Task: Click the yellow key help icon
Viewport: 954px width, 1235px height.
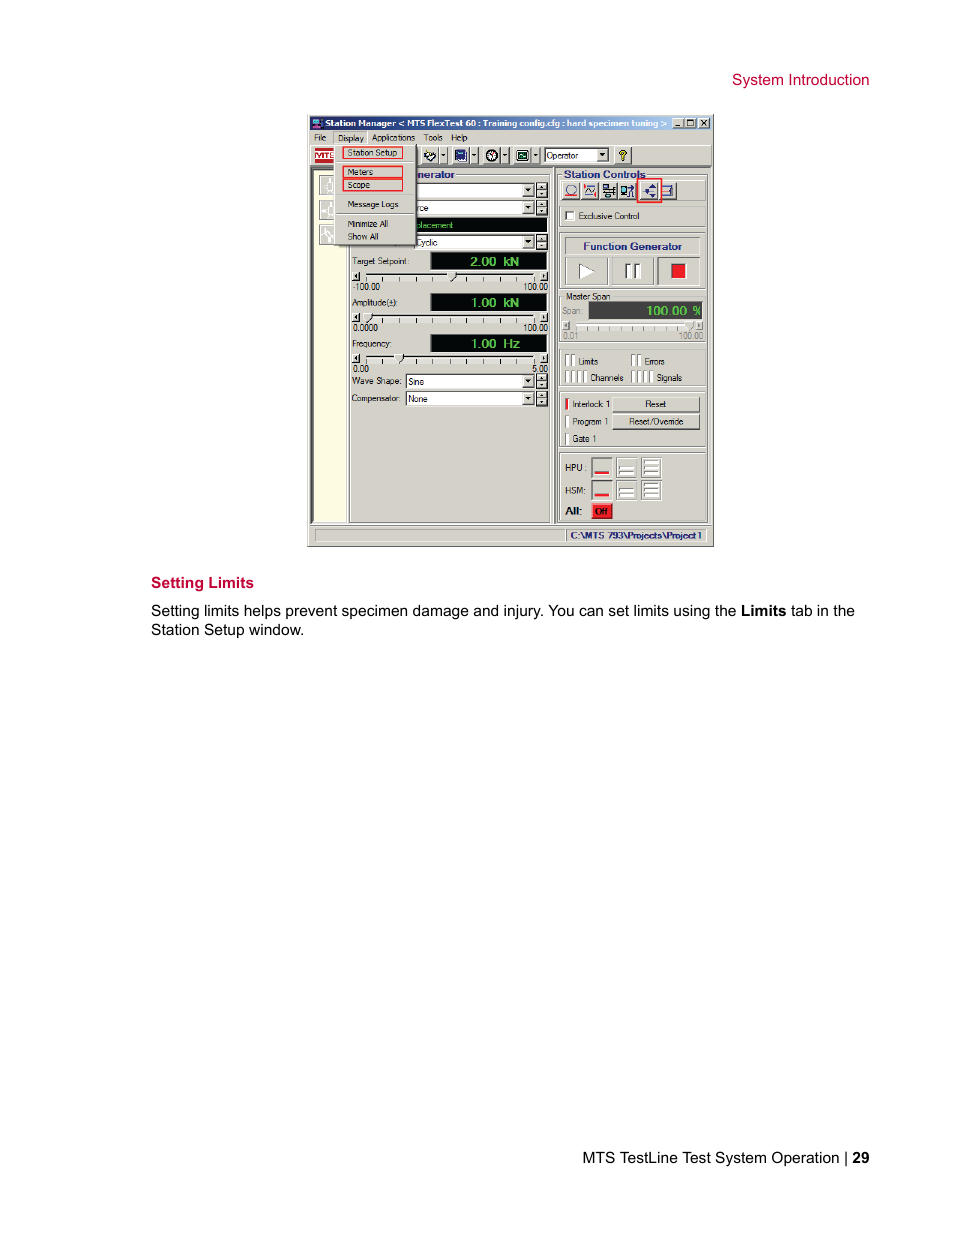Action: [x=623, y=156]
